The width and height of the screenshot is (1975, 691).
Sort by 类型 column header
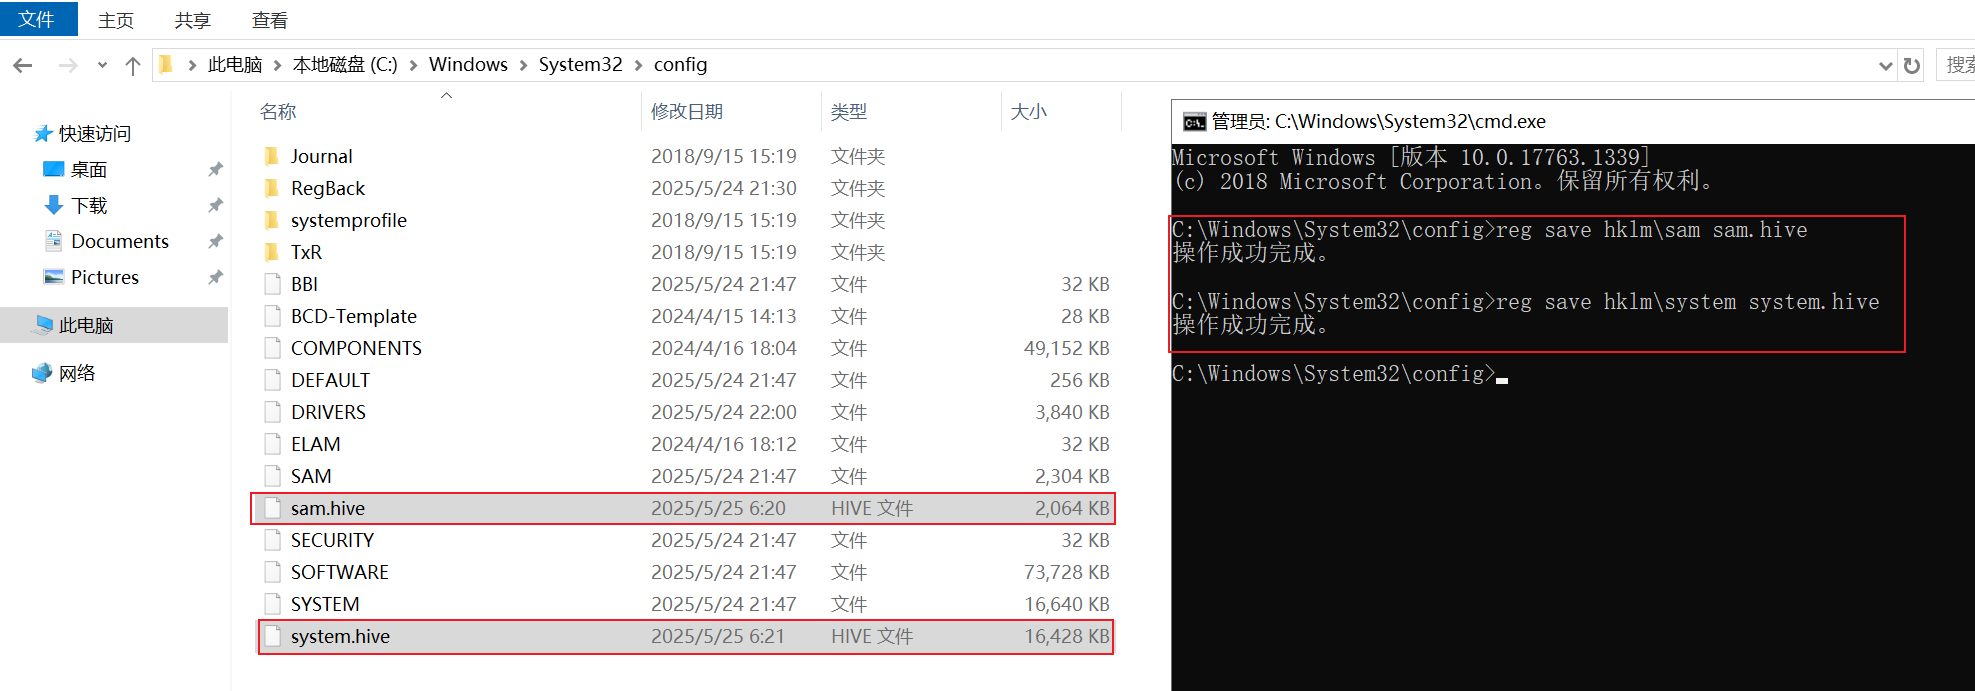[849, 112]
